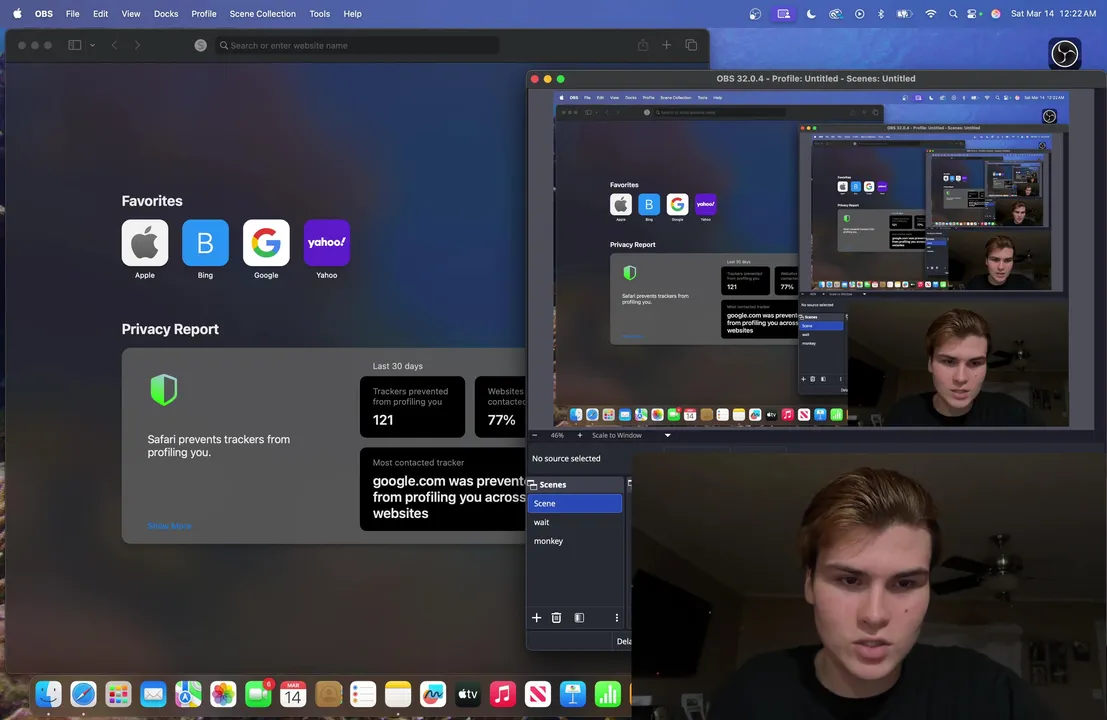Viewport: 1107px width, 720px height.
Task: Click the OBS preview canvas
Action: 811,258
